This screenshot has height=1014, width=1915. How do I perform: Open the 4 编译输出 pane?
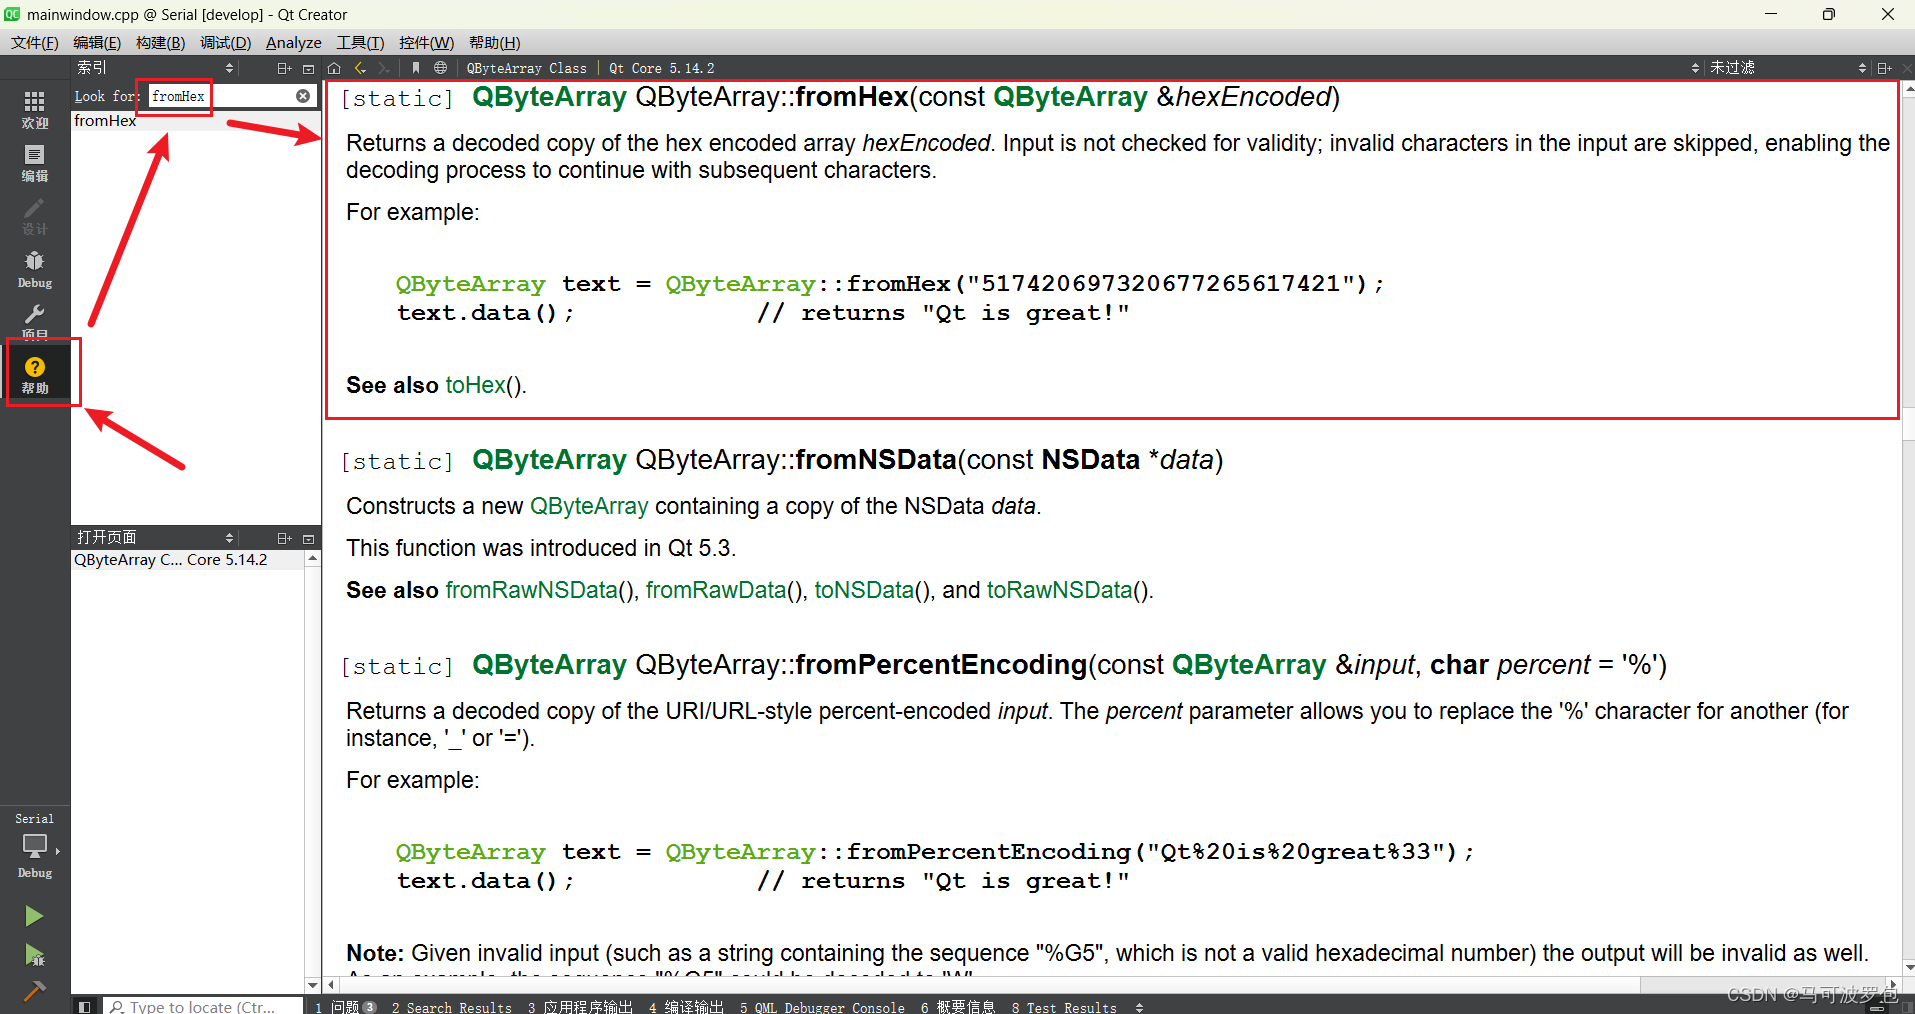click(686, 1006)
